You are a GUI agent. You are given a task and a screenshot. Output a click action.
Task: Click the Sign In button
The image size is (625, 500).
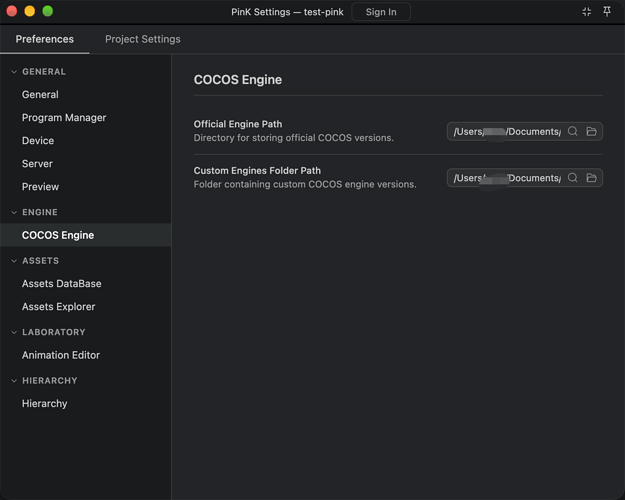tap(381, 12)
